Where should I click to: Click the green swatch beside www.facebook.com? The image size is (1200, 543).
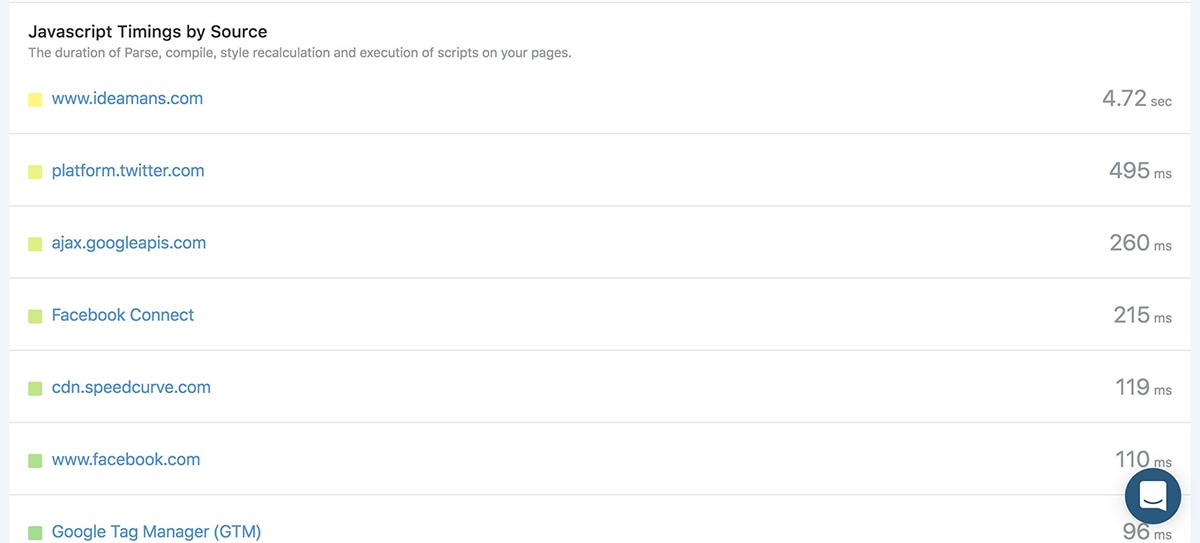coord(35,461)
